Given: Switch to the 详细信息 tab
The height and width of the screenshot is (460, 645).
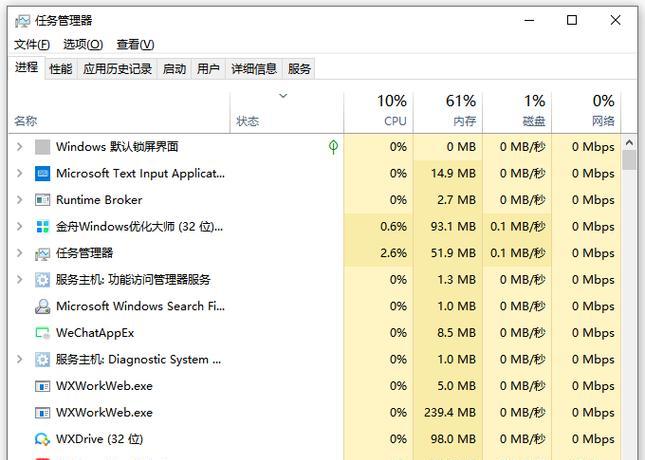Looking at the screenshot, I should (254, 69).
